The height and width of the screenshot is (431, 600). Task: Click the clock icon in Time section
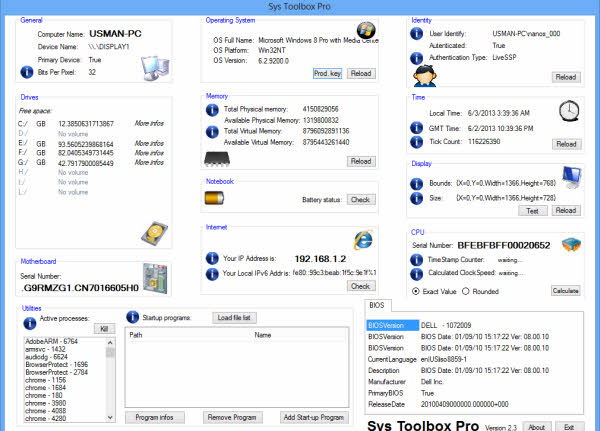tap(569, 111)
